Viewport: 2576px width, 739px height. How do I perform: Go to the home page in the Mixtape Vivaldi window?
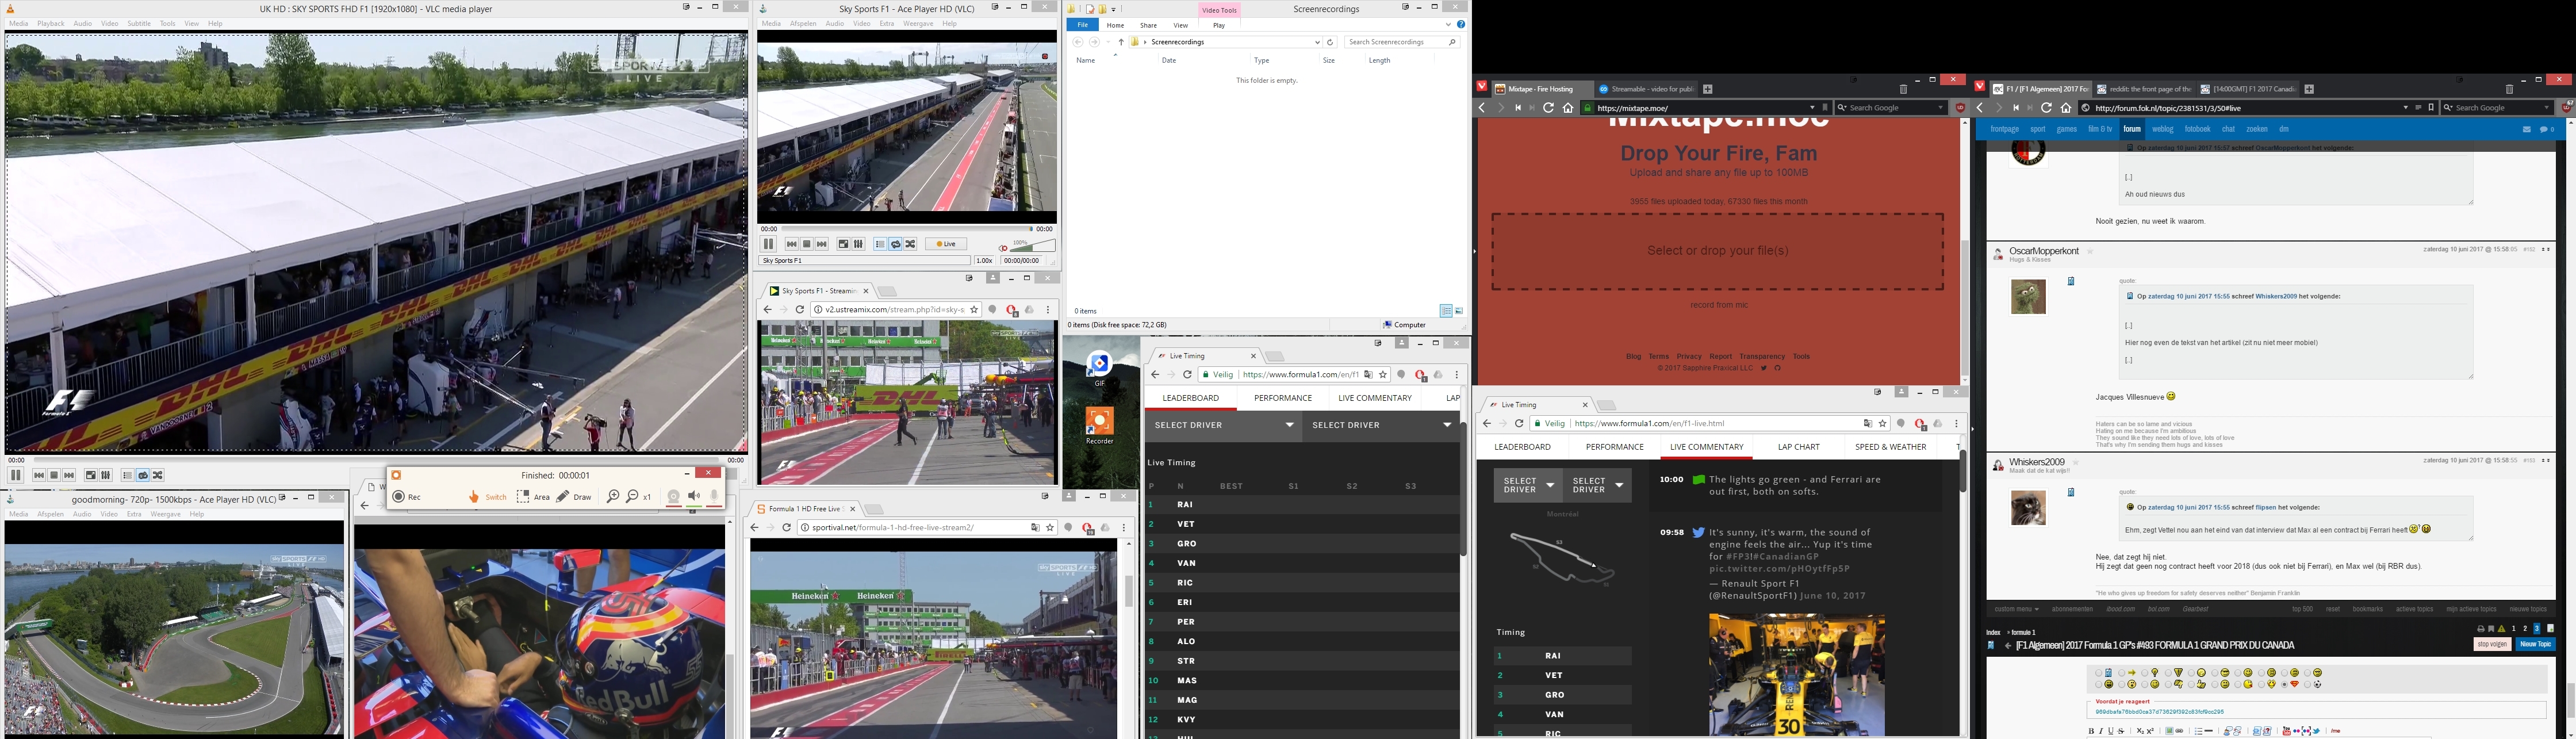pos(1568,108)
